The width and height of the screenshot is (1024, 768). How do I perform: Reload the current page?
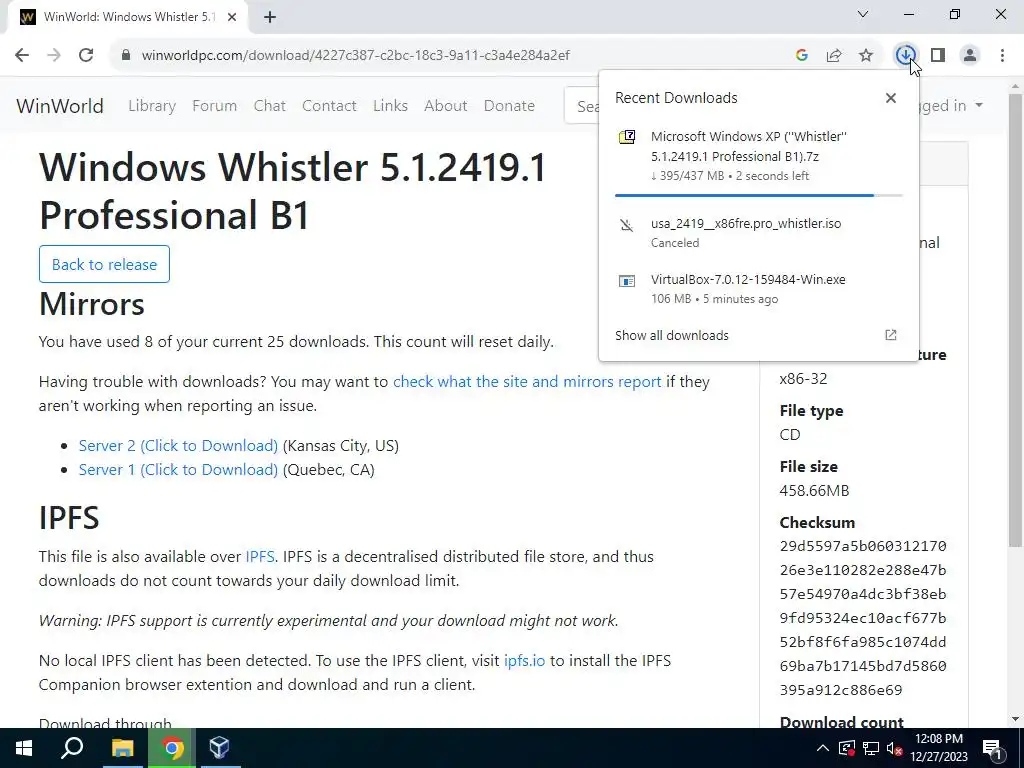[86, 55]
